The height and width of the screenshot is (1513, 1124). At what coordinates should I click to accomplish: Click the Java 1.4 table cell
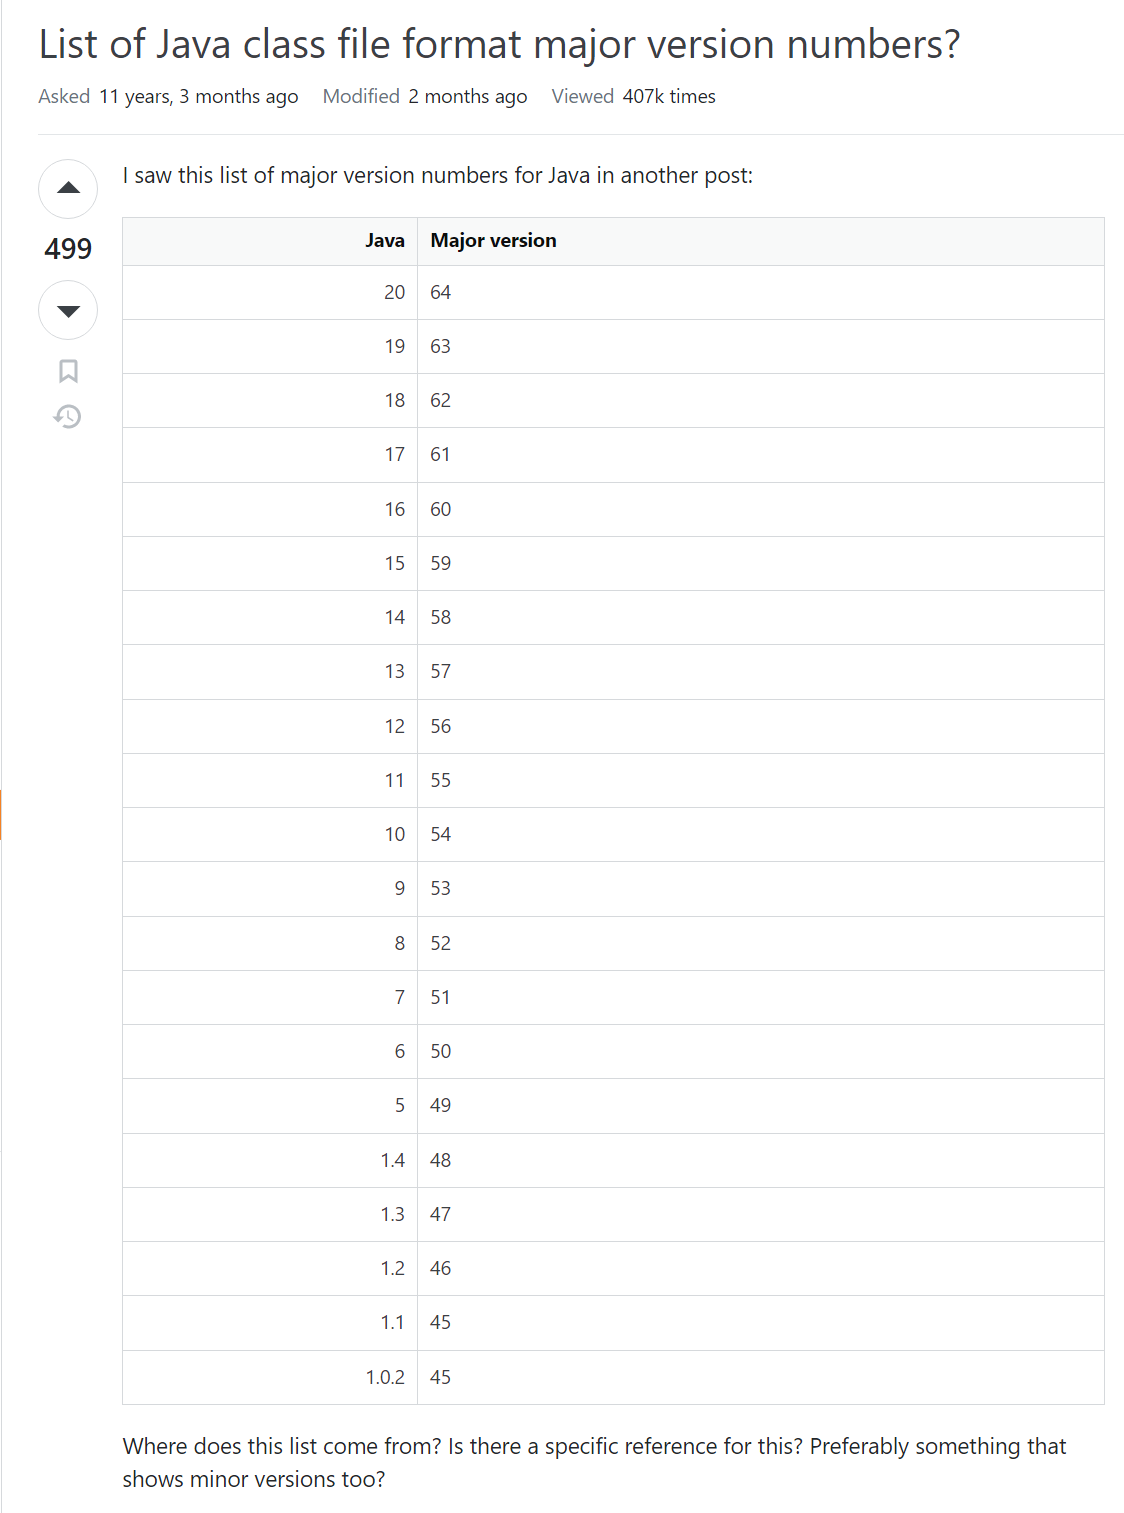pyautogui.click(x=392, y=1161)
